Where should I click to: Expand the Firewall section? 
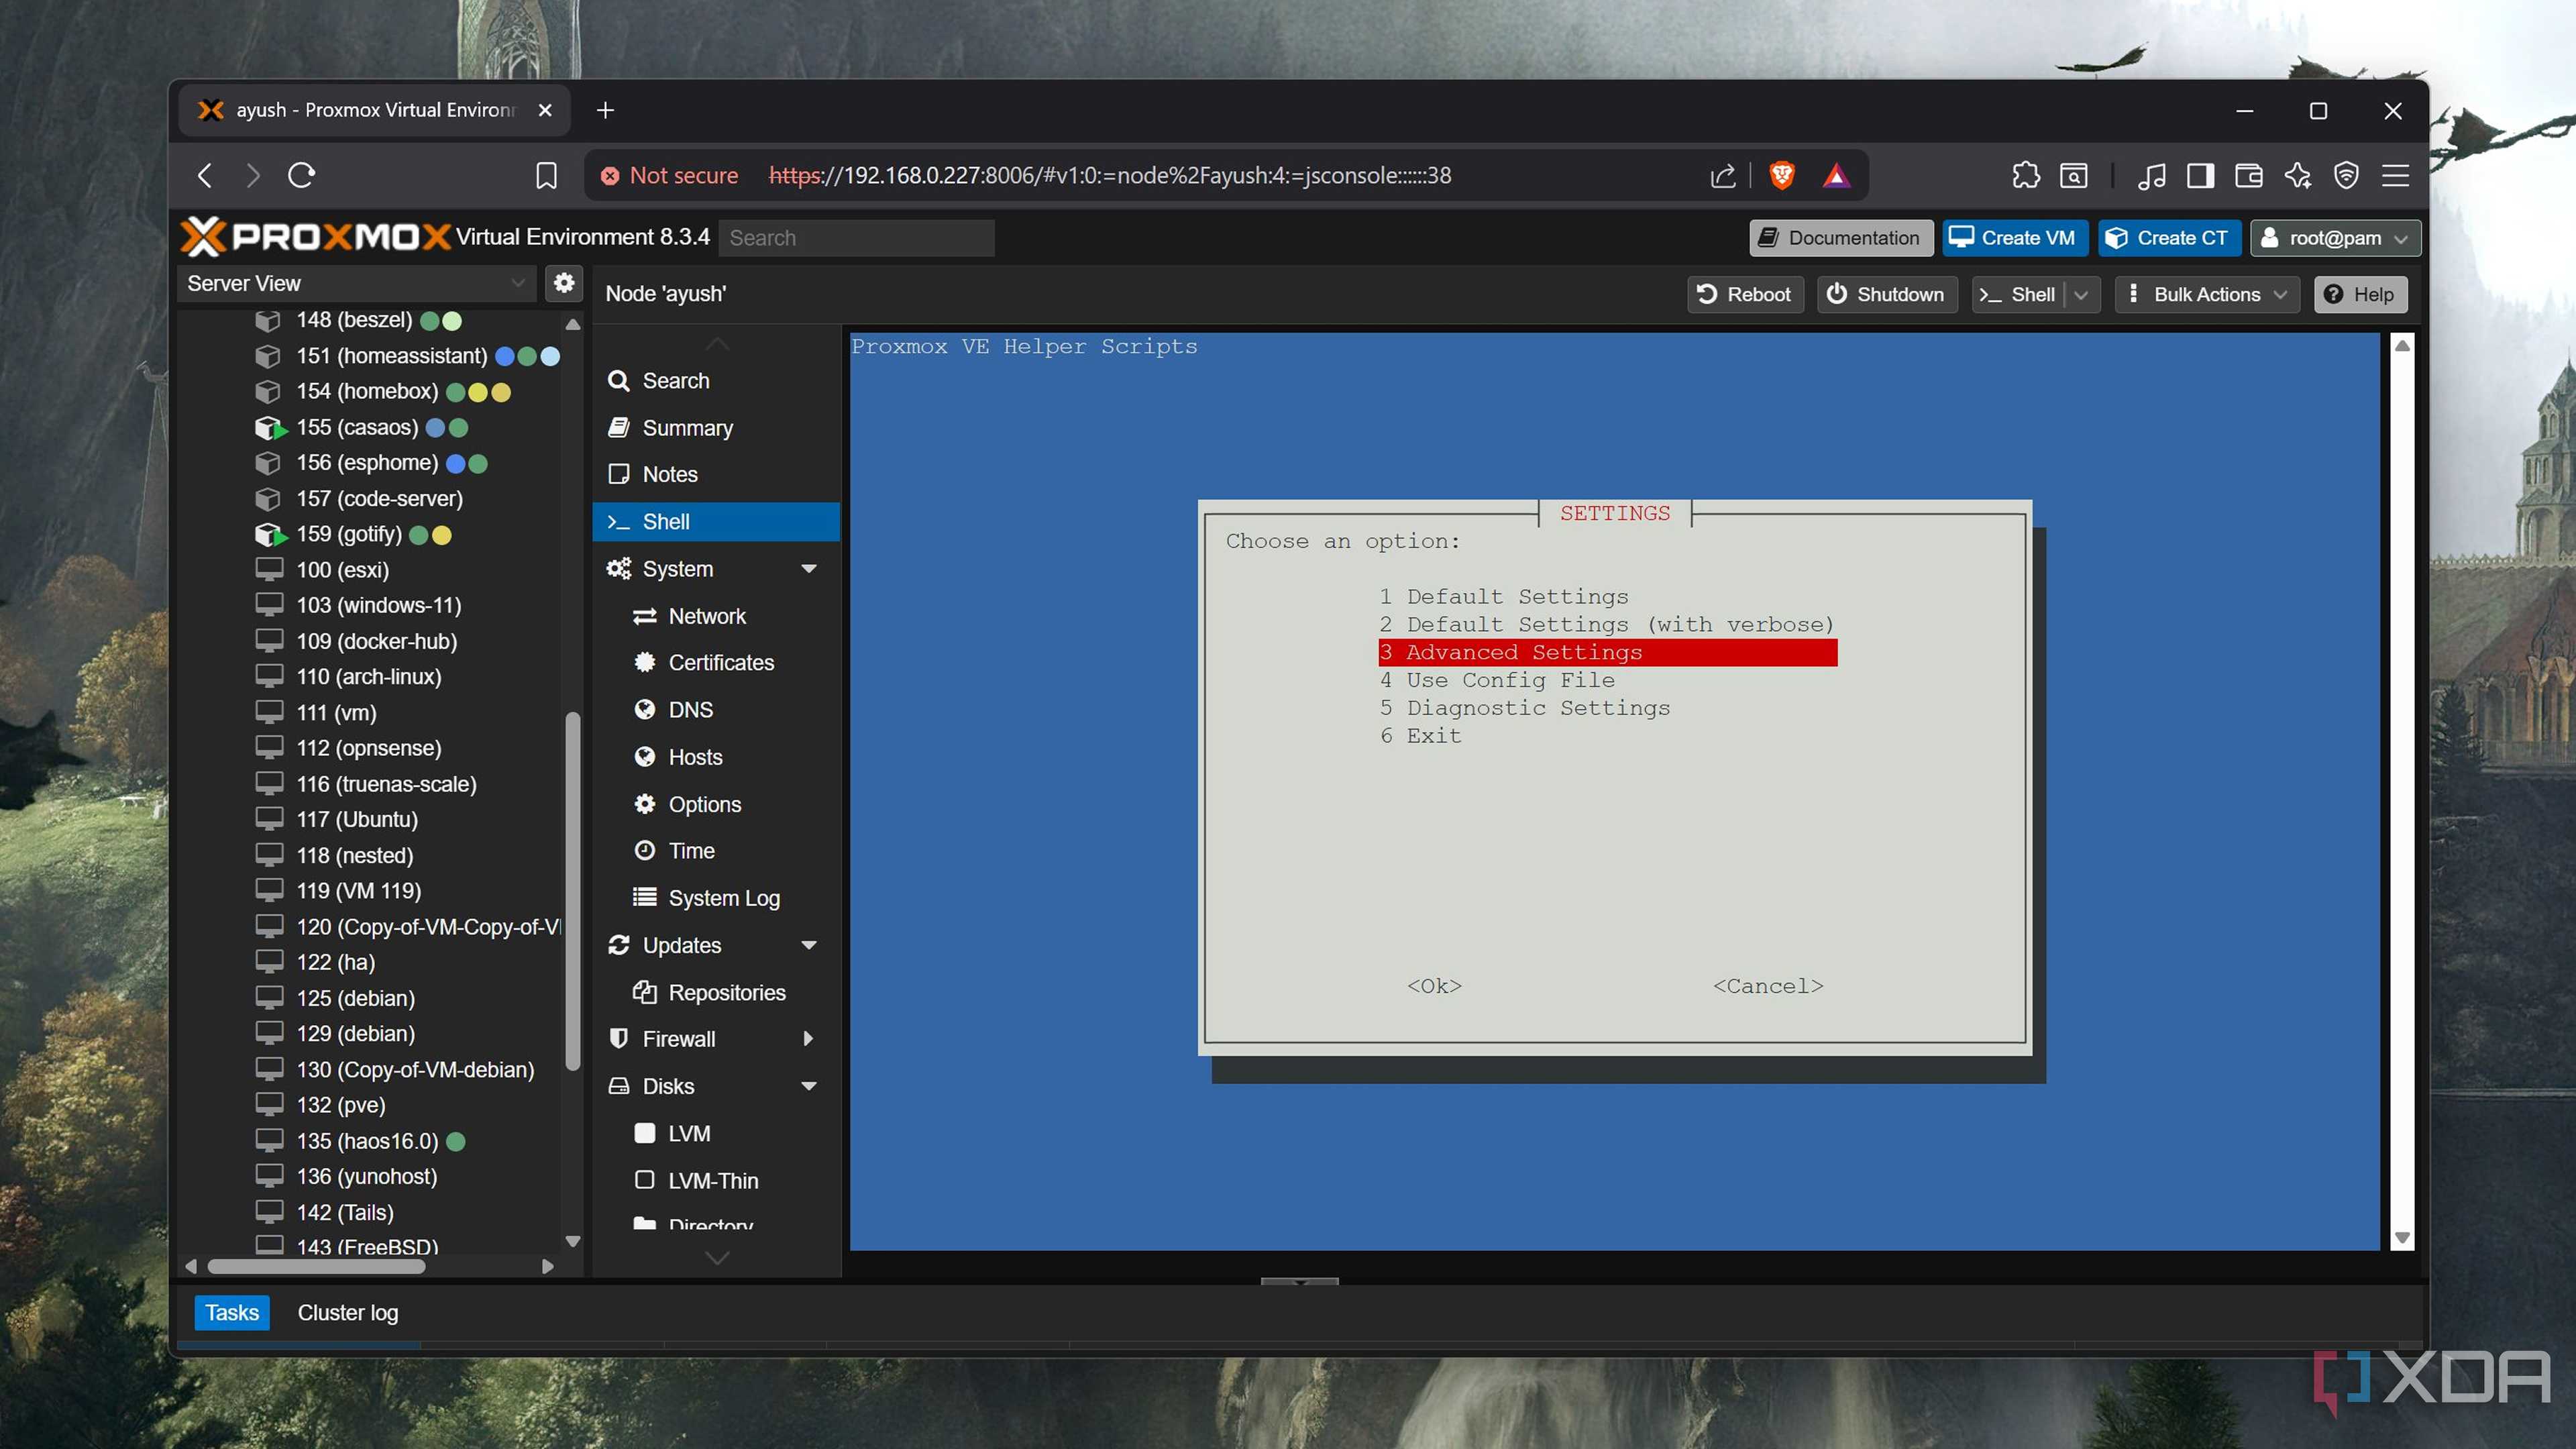[809, 1039]
